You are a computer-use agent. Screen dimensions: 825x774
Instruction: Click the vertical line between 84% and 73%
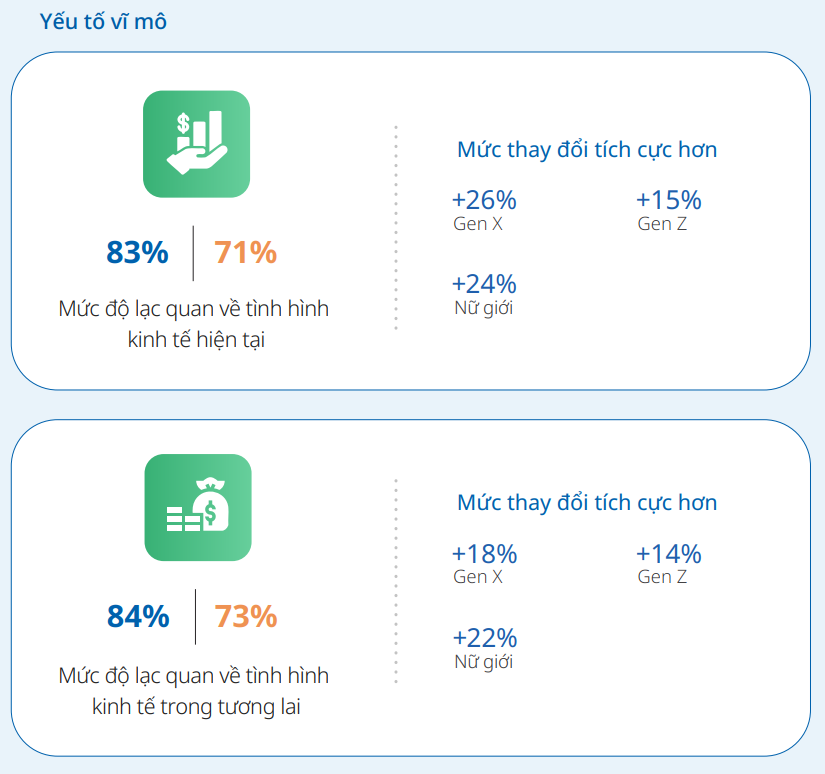click(x=195, y=617)
